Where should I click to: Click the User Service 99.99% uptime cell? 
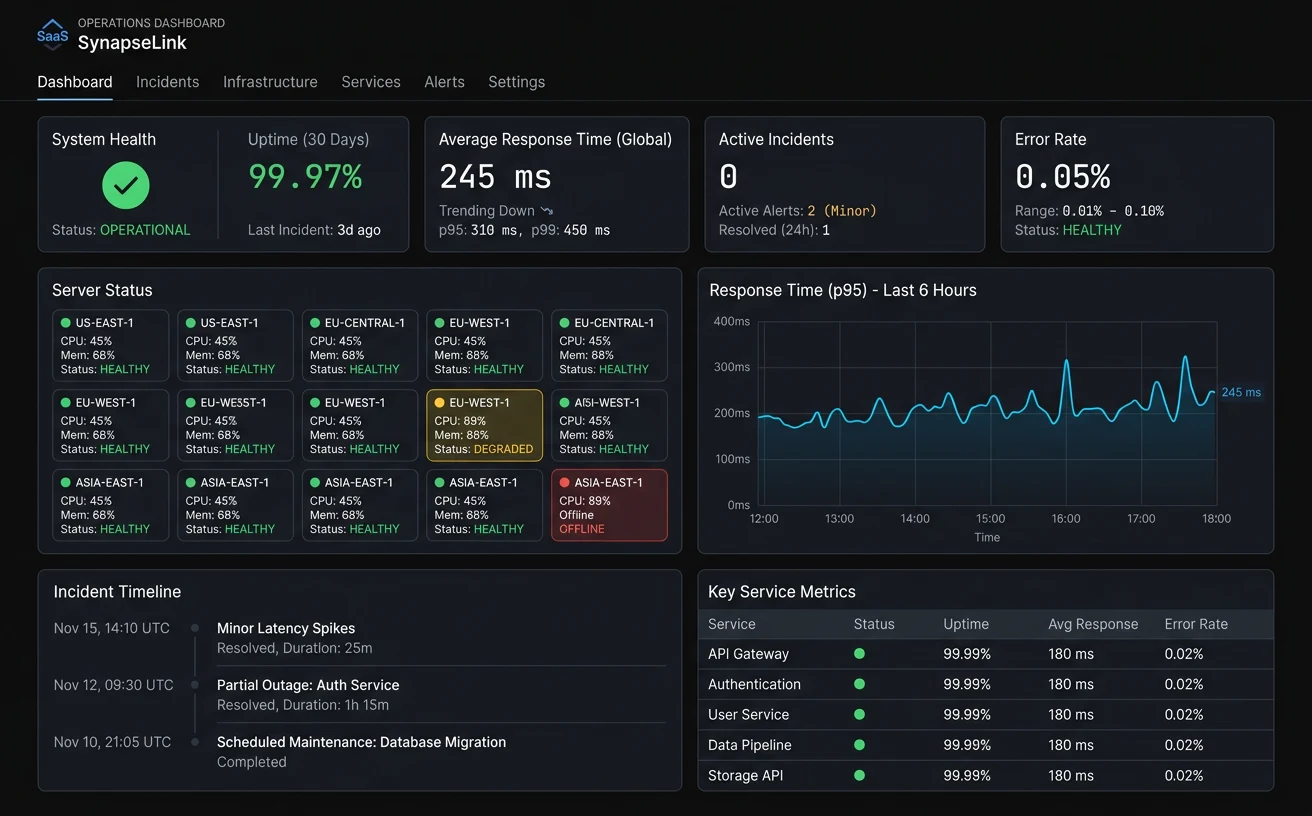click(x=967, y=714)
